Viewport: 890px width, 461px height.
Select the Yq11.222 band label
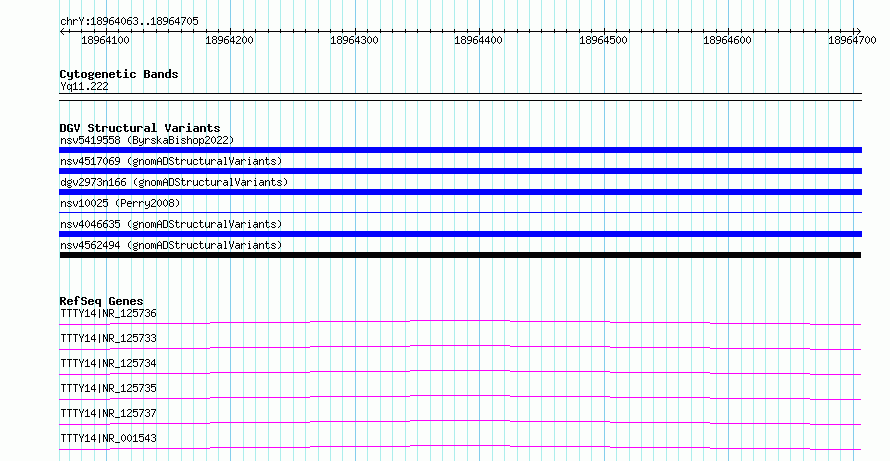(x=84, y=86)
